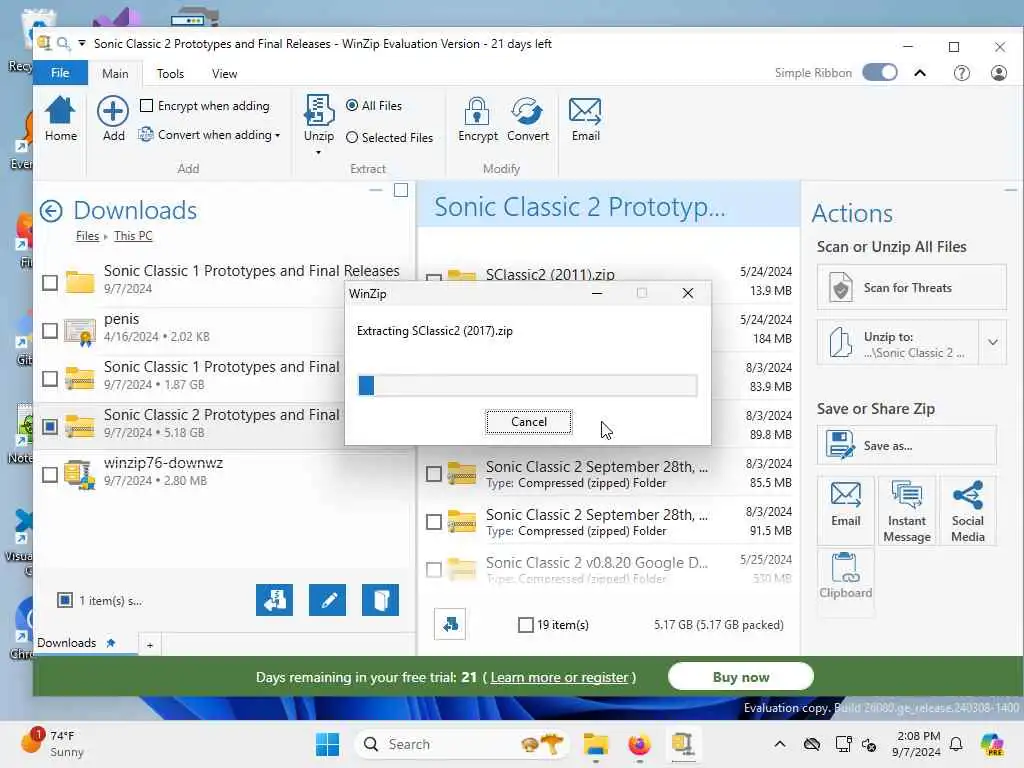Viewport: 1024px width, 768px height.
Task: Click the Instant Message action
Action: pos(906,511)
